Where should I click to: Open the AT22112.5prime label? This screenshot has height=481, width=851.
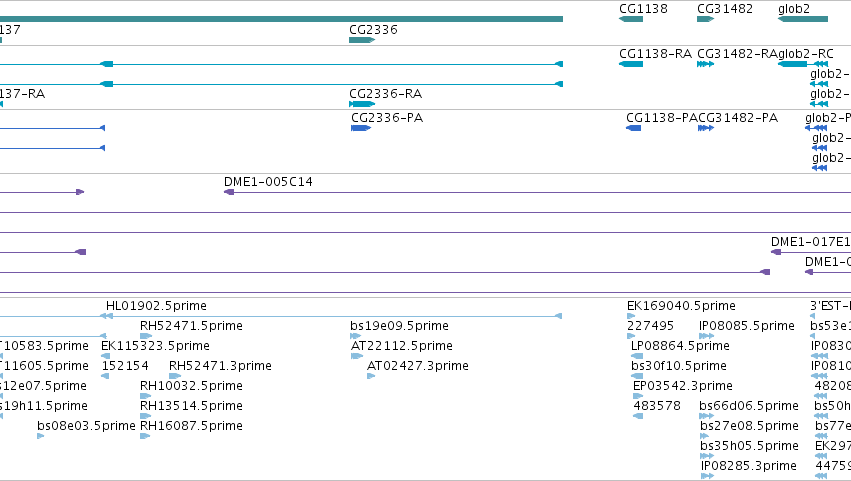click(402, 346)
